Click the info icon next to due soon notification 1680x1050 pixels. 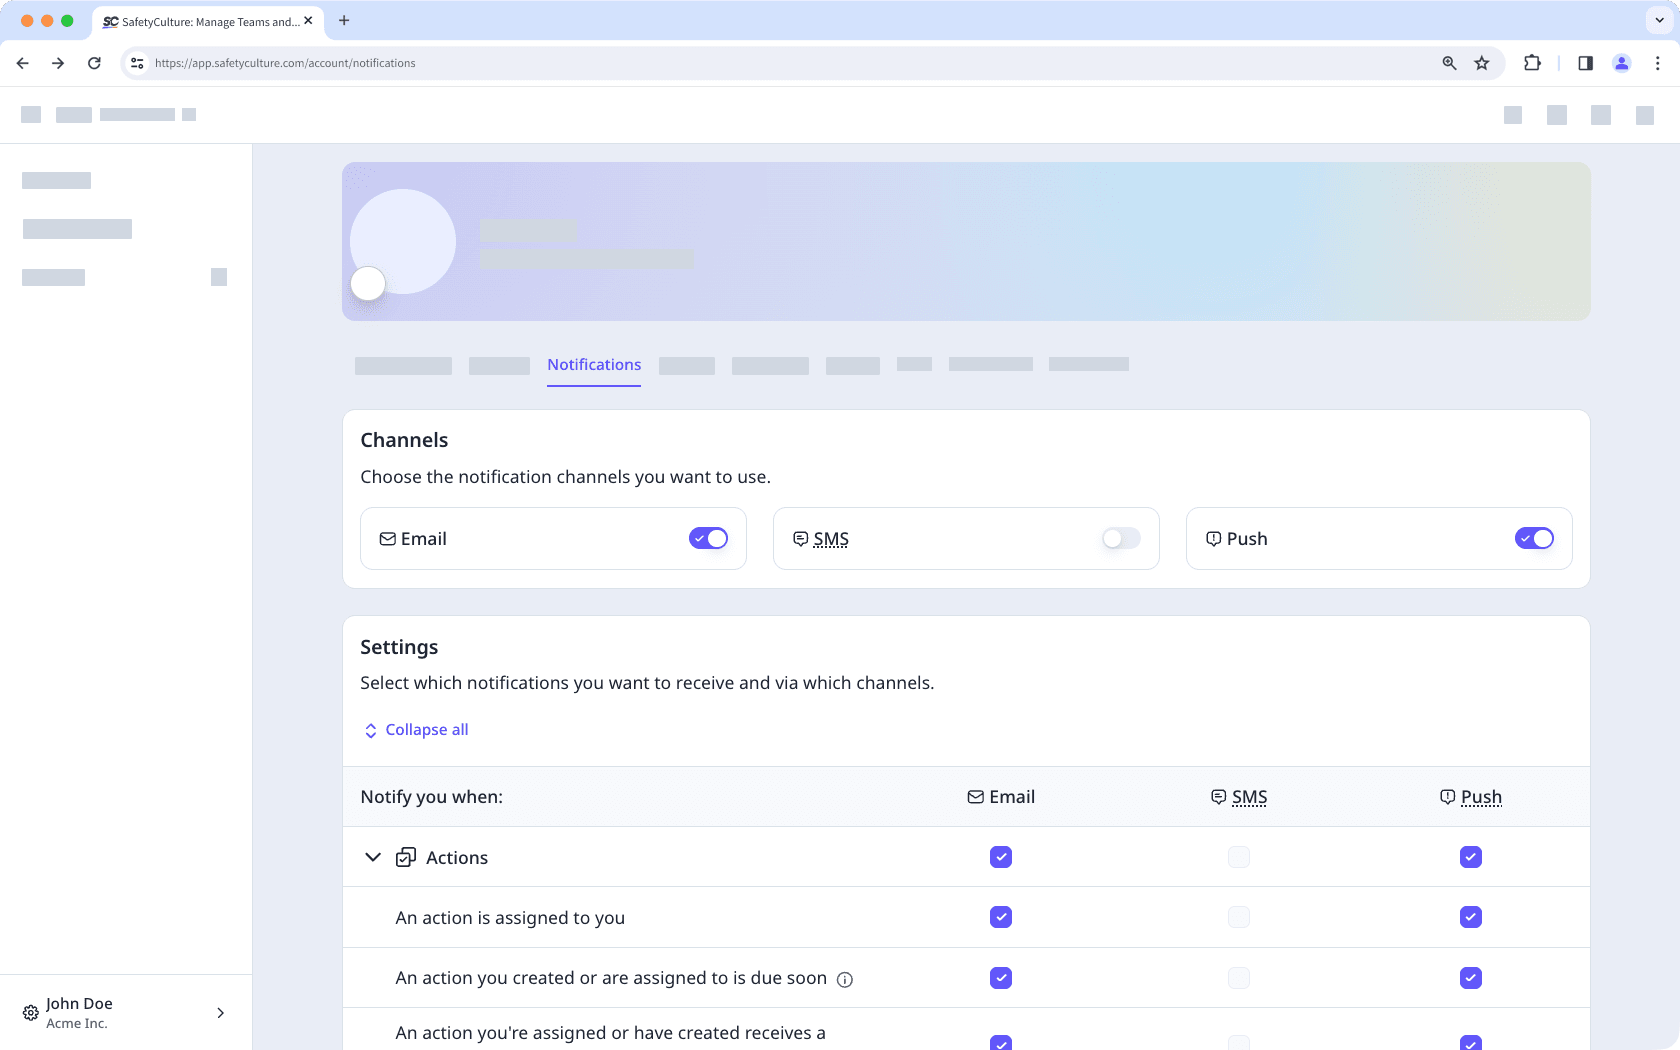pos(845,979)
